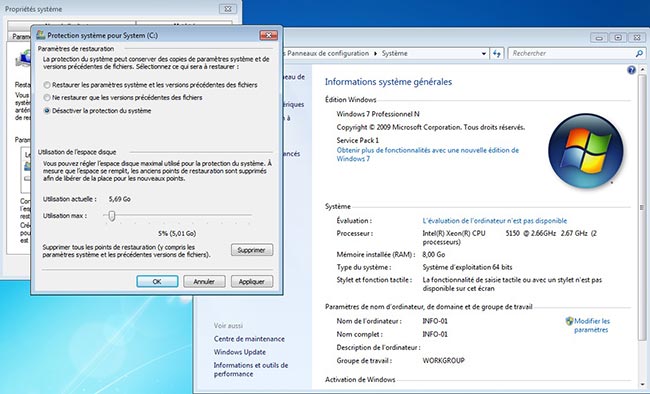The image size is (650, 394).
Task: Click 'Panneaux de configuration' breadcrumb
Action: (327, 54)
